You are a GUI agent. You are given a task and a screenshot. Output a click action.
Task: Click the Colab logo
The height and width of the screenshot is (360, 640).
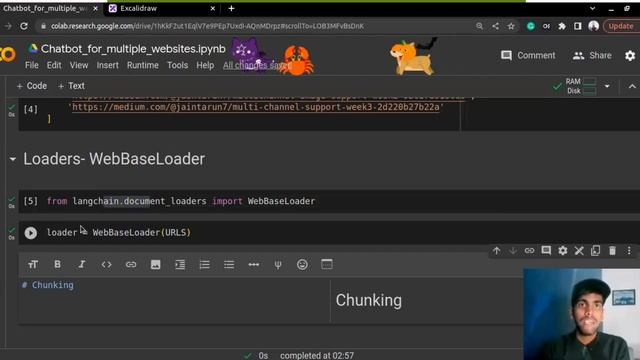pos(8,55)
